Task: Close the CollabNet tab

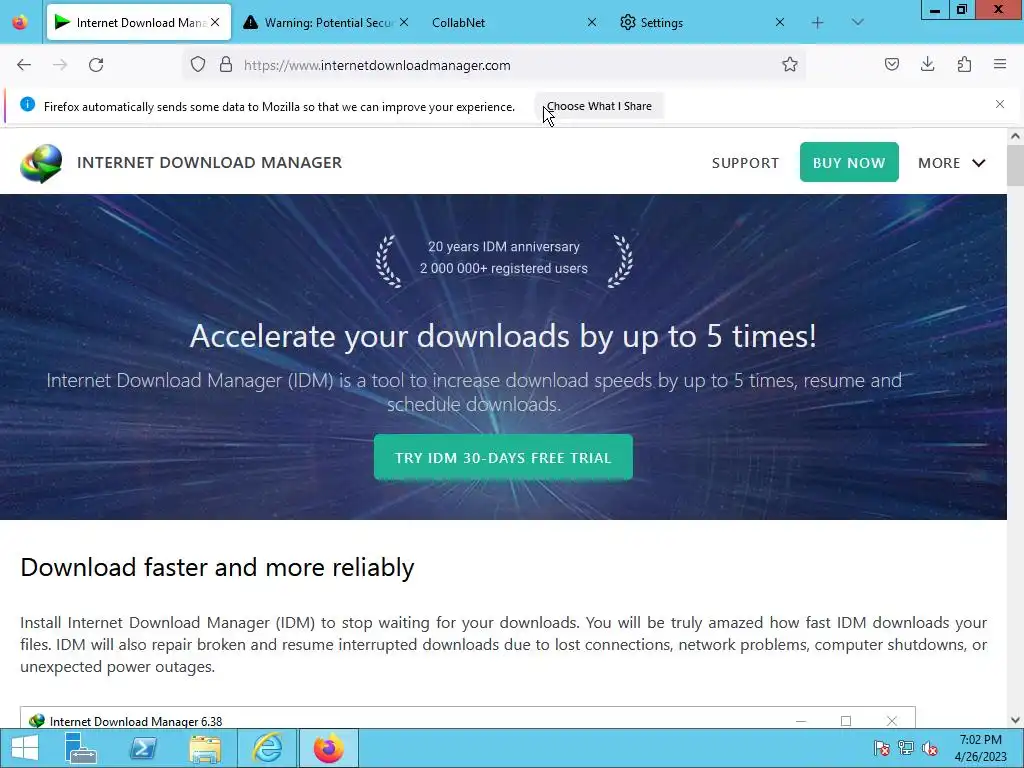Action: point(592,23)
